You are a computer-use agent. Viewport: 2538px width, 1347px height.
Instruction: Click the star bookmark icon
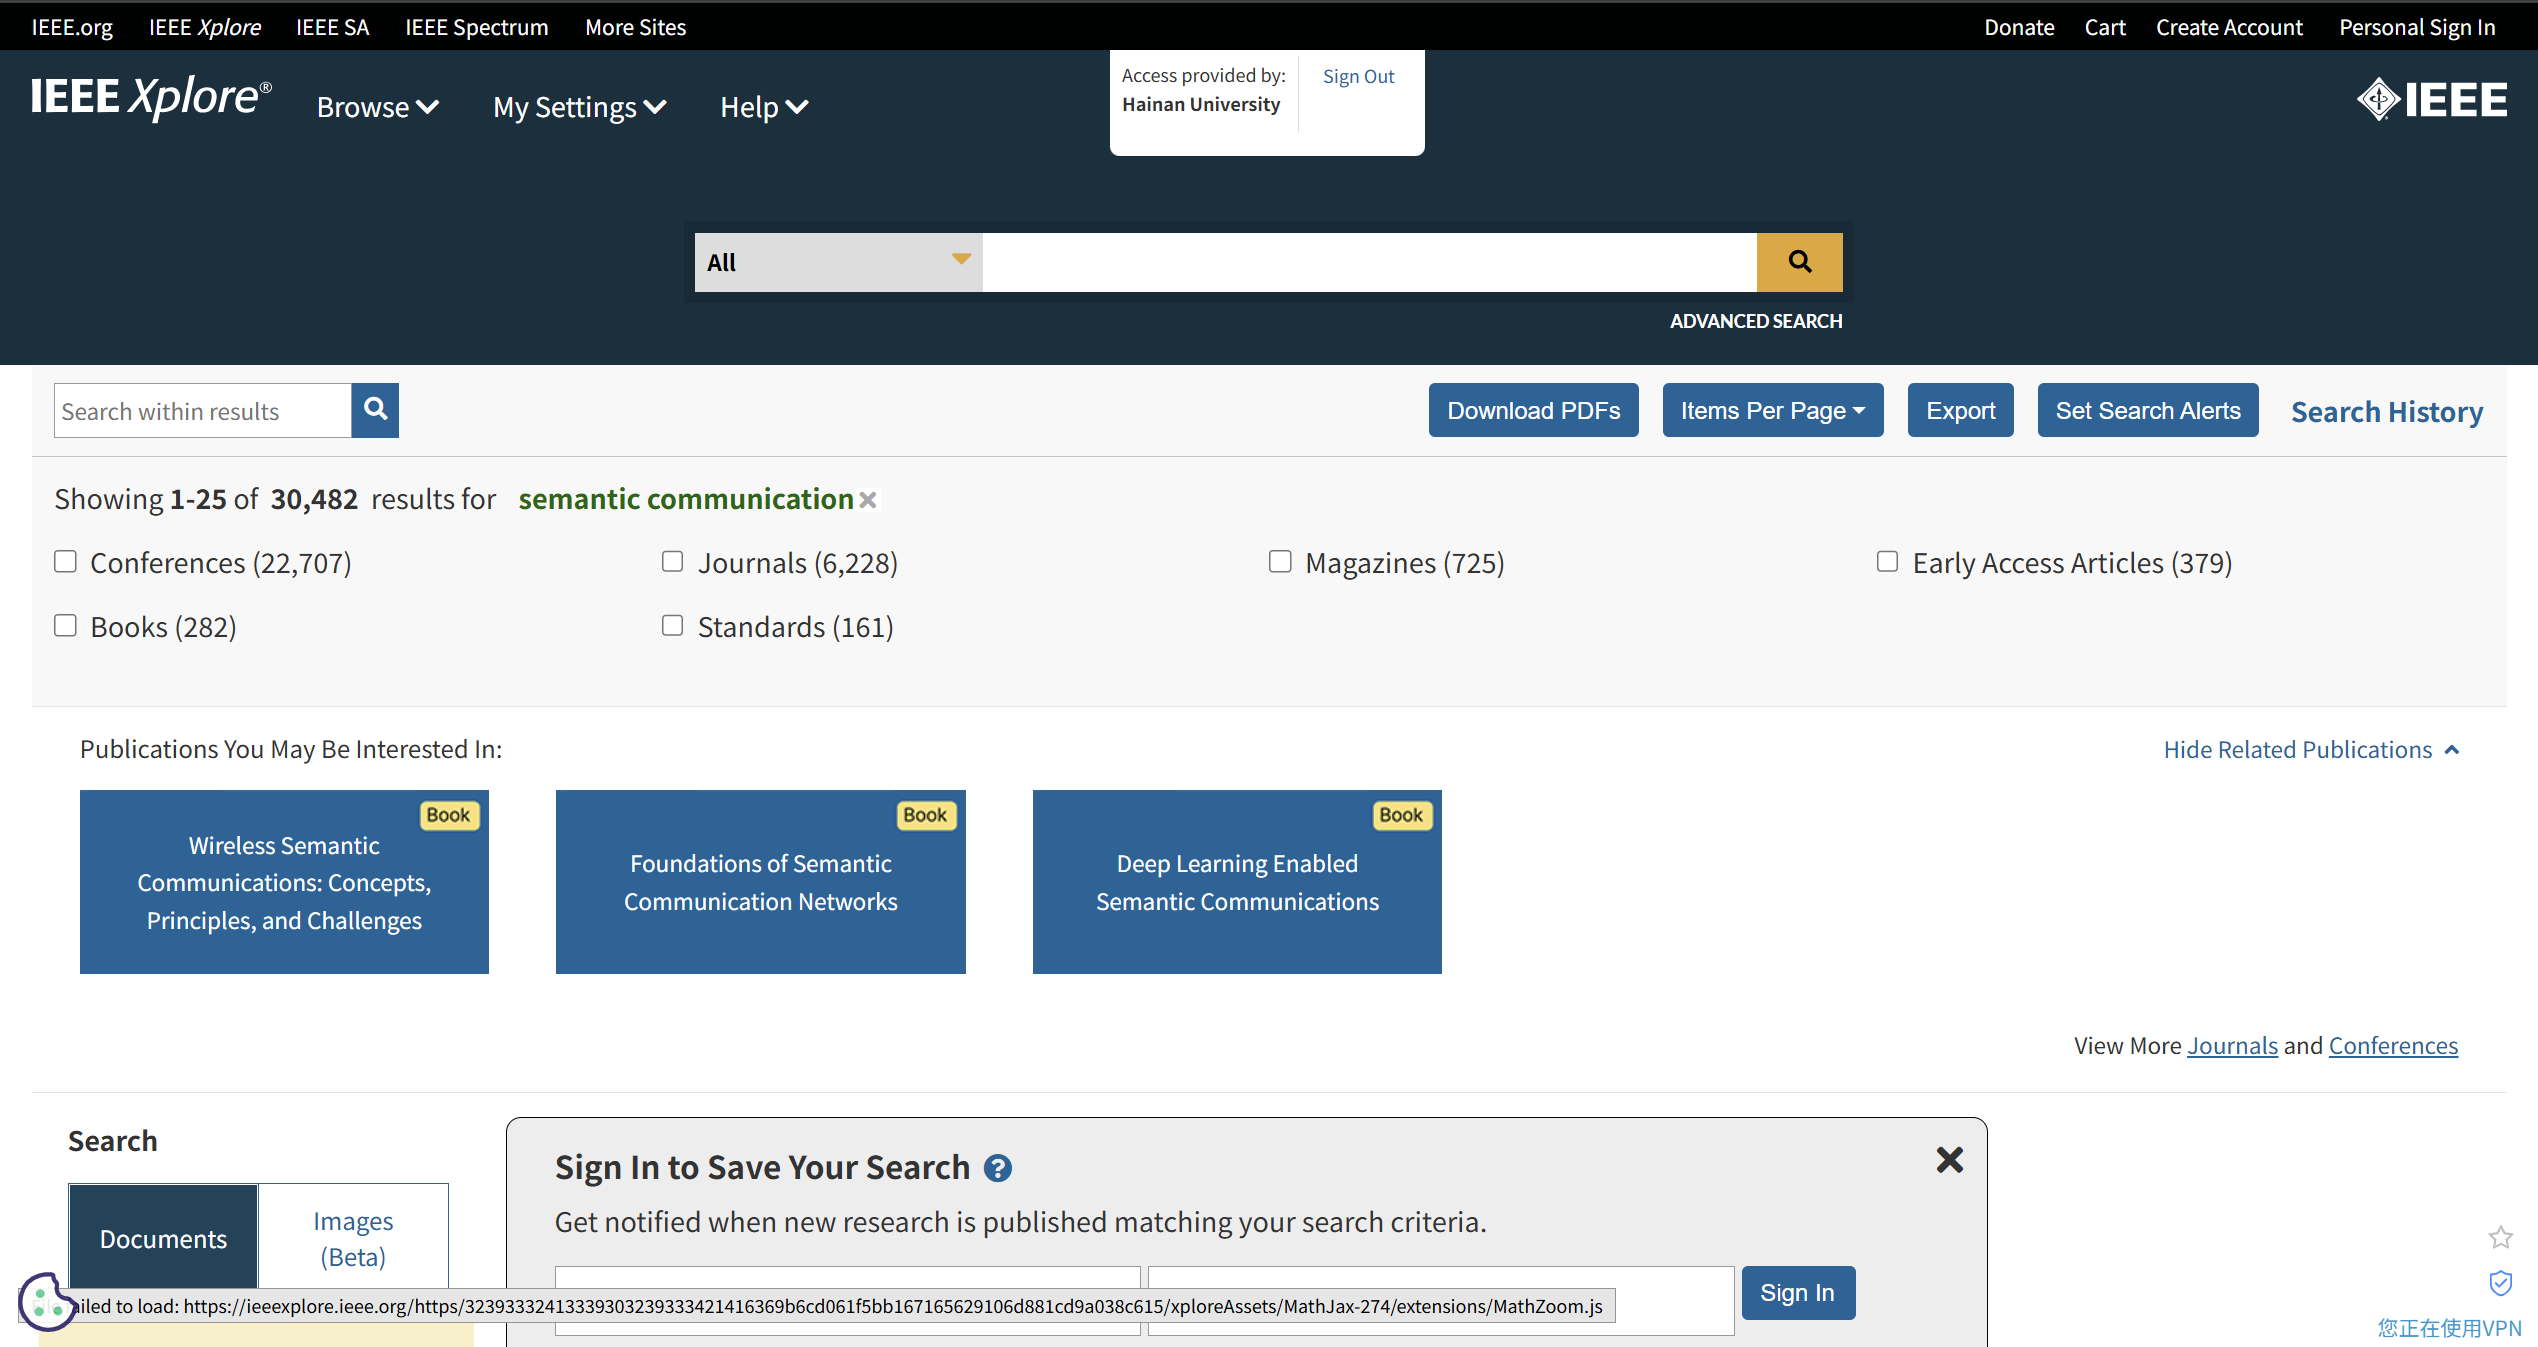pos(2500,1238)
